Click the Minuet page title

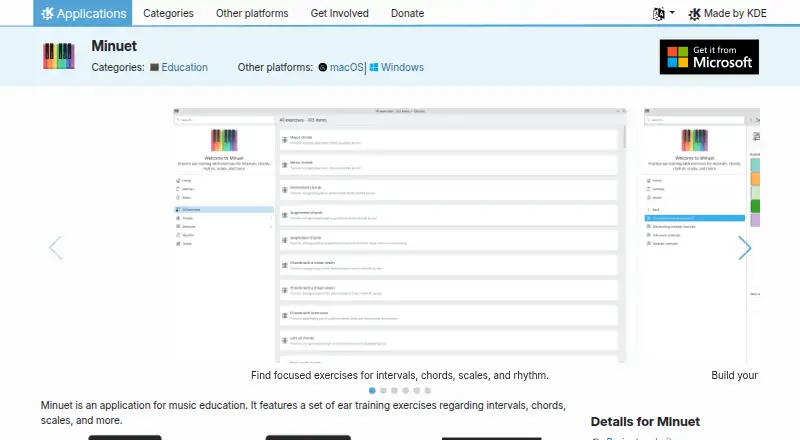tap(114, 46)
